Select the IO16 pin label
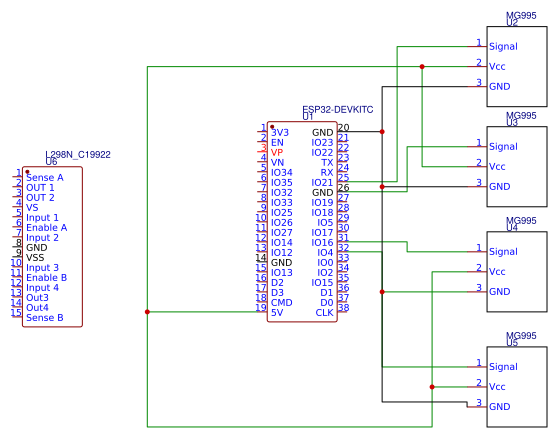The width and height of the screenshot is (557, 437). [x=322, y=243]
